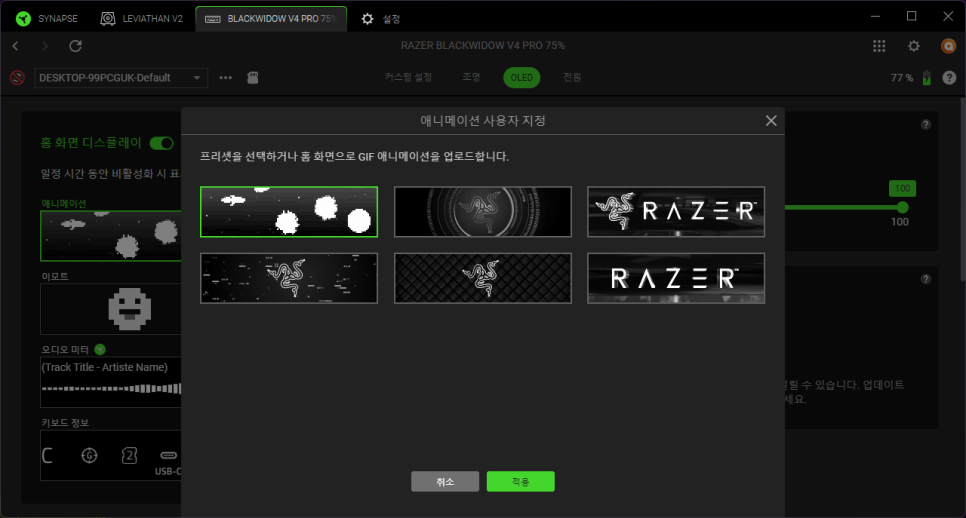Click the 애니메이션 label in left panel
Image resolution: width=966 pixels, height=518 pixels.
64,203
